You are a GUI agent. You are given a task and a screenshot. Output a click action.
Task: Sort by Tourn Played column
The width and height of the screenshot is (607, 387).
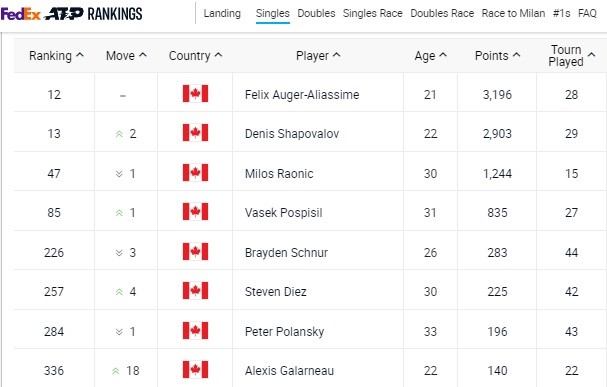pos(571,56)
